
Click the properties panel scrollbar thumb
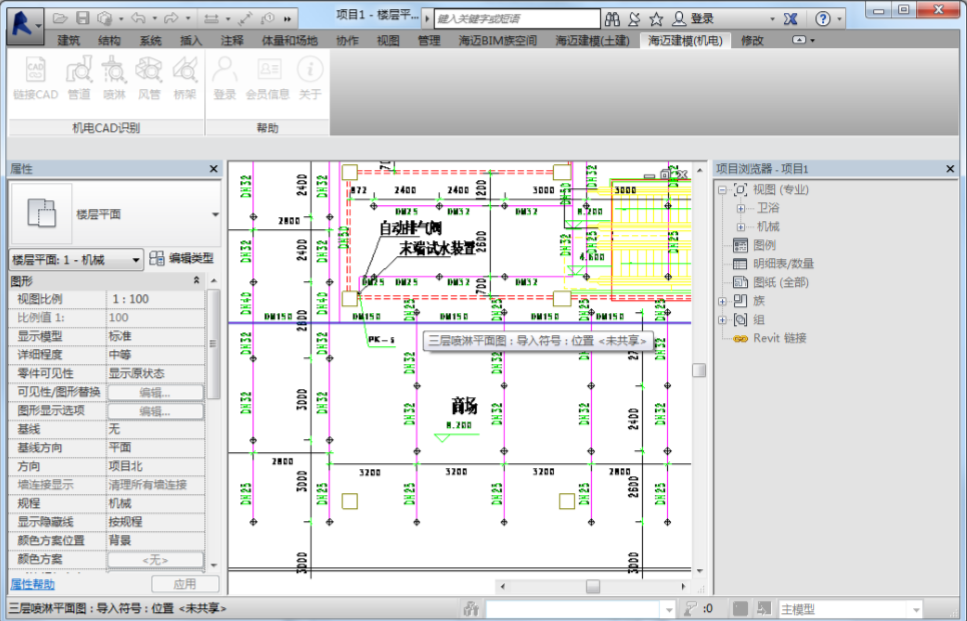[x=213, y=344]
